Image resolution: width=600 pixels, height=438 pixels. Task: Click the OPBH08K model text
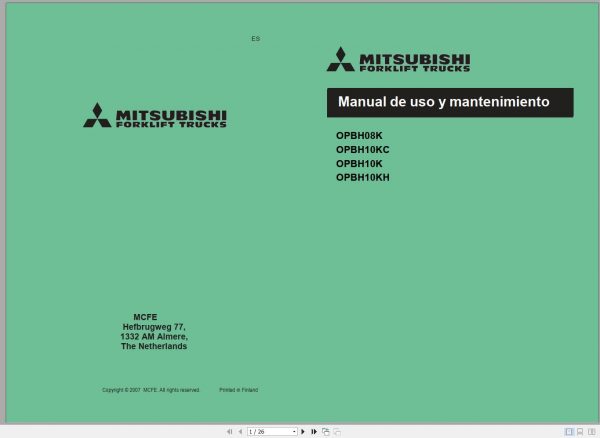coord(359,135)
